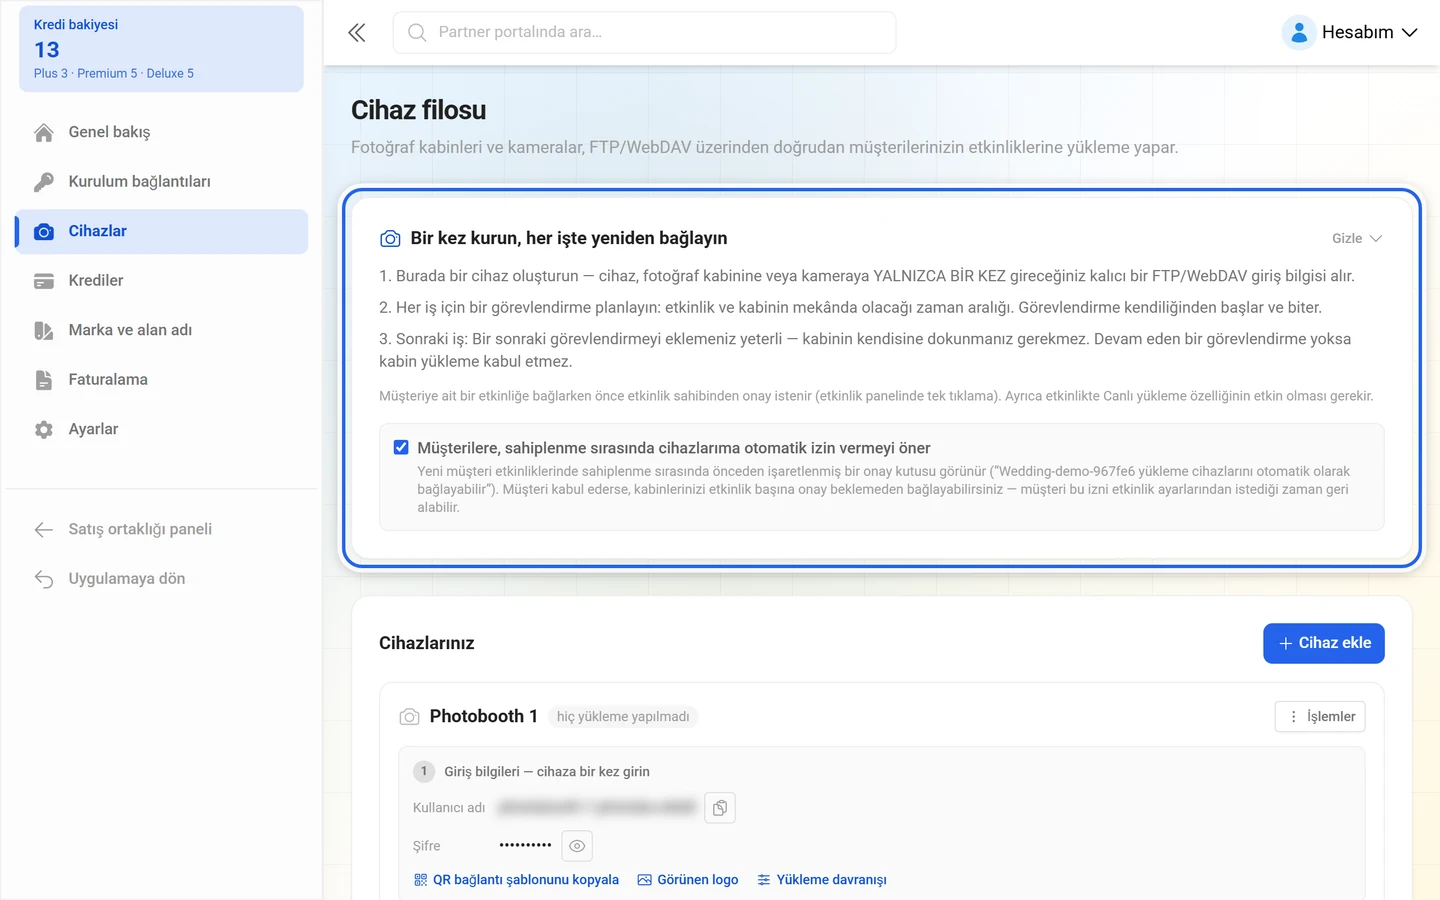This screenshot has width=1440, height=900.
Task: Reveal the password with the eye icon
Action: [x=577, y=846]
